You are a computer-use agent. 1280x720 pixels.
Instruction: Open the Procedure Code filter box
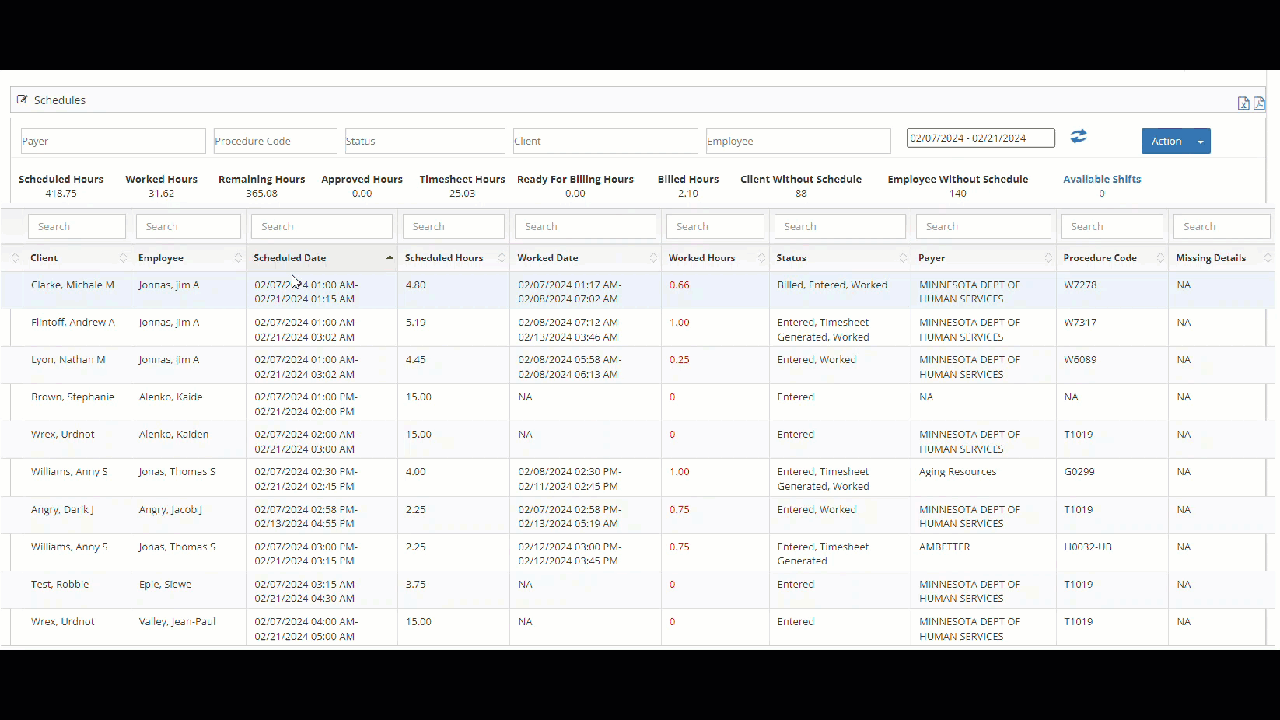275,141
